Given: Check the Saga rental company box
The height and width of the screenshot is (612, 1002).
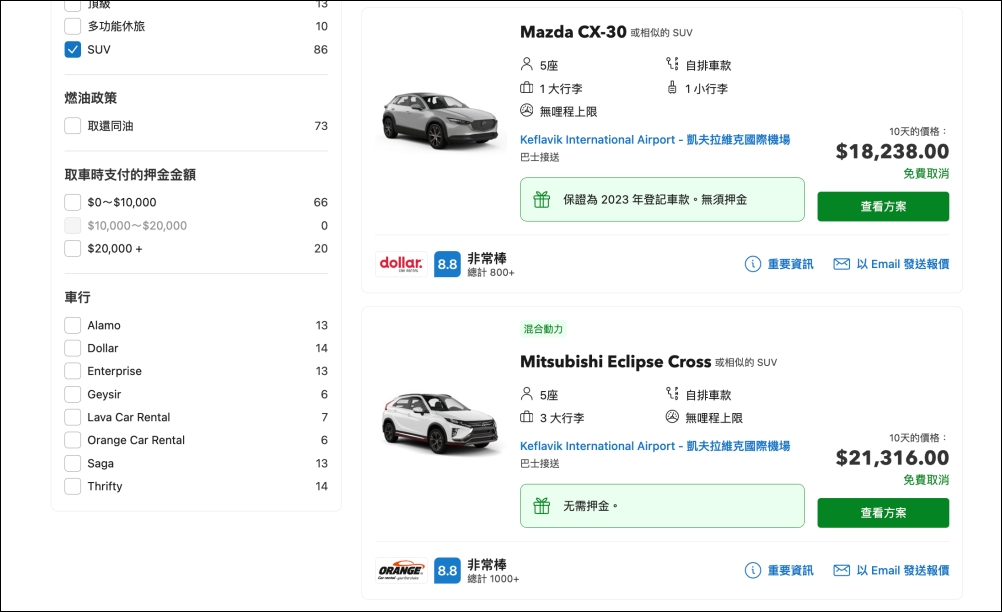Looking at the screenshot, I should 73,463.
